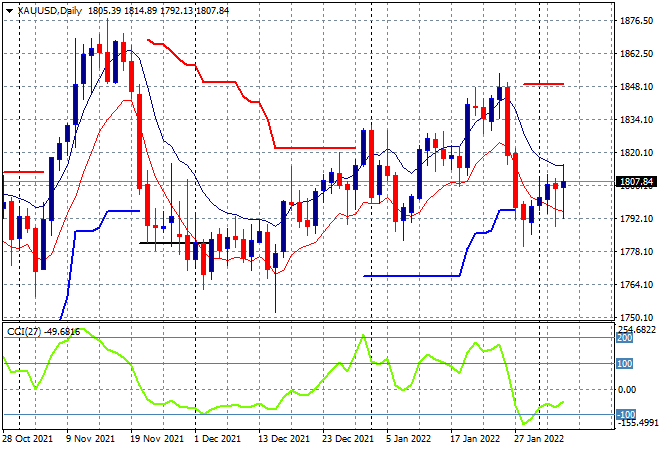Click the triangle beside XAUUSD,Daily title
The image size is (660, 450).
point(9,11)
